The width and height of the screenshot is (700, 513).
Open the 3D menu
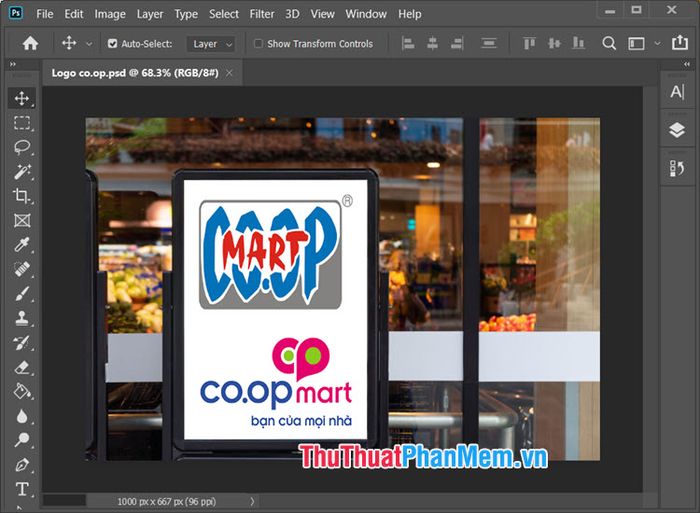coord(292,14)
